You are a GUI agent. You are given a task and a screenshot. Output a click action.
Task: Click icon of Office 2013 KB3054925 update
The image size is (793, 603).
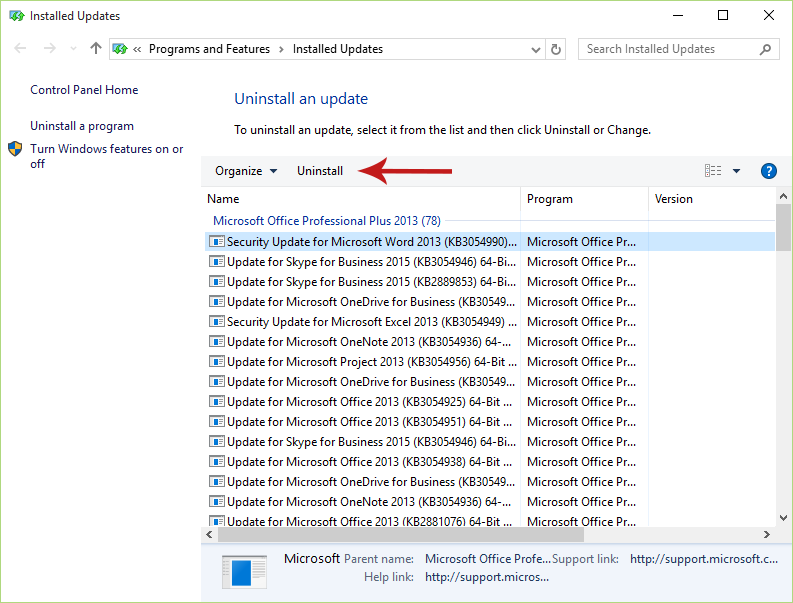pos(216,402)
